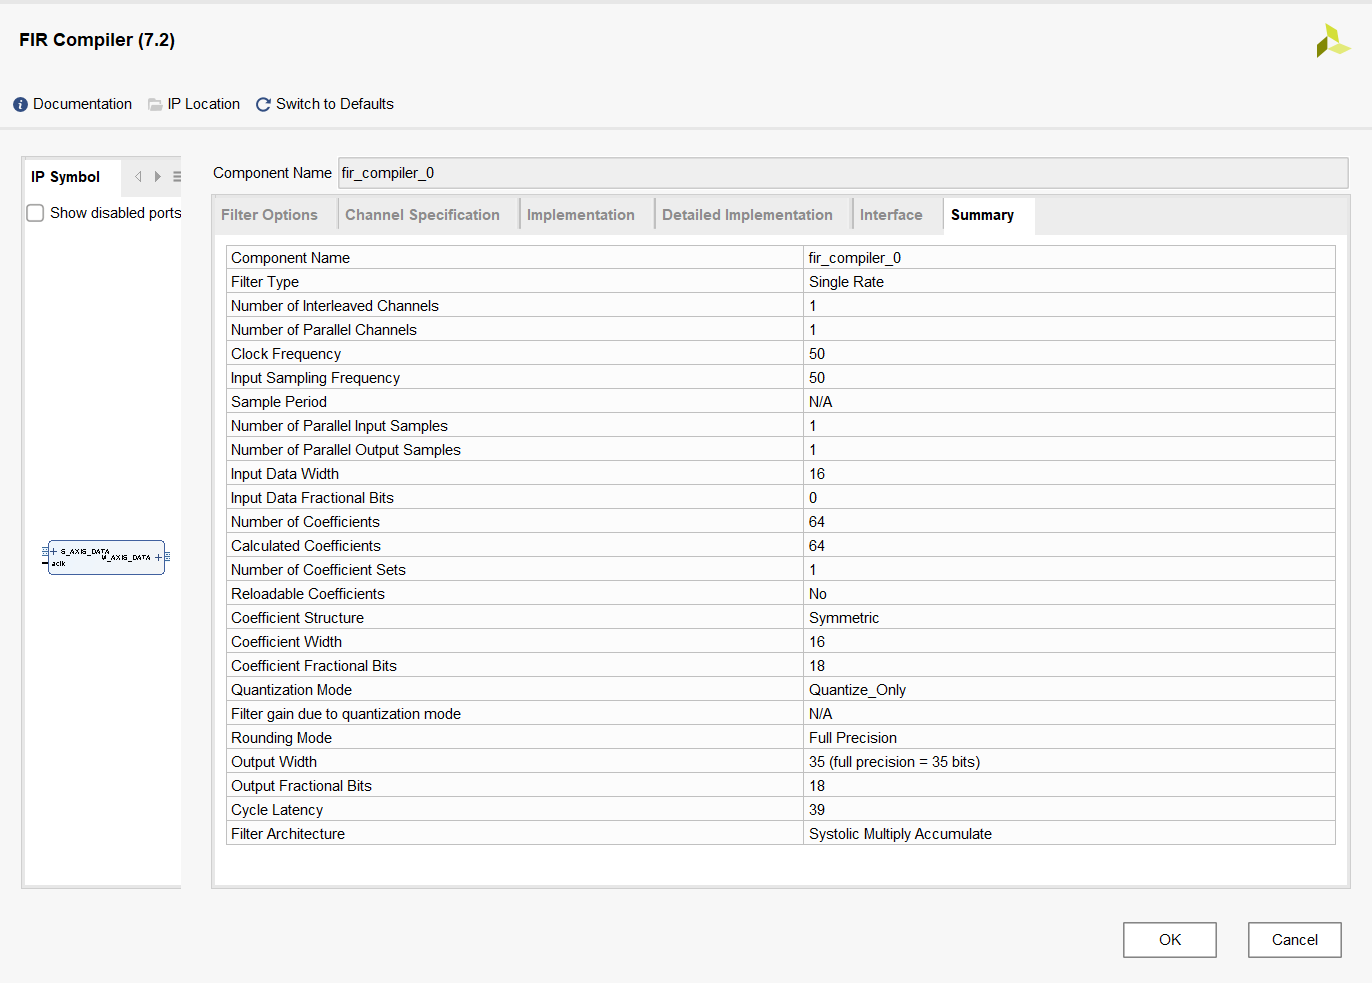This screenshot has height=983, width=1372.
Task: Click the left arrow in IP Symbol panel
Action: click(138, 177)
